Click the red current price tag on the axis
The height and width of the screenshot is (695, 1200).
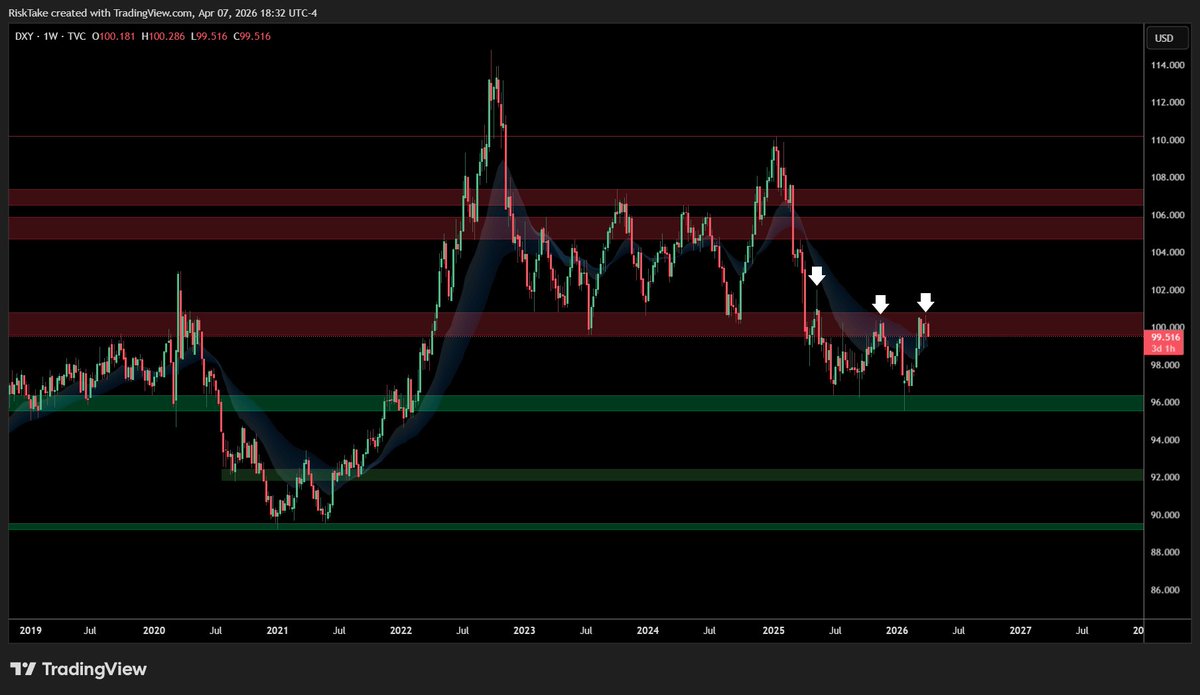[x=1164, y=343]
